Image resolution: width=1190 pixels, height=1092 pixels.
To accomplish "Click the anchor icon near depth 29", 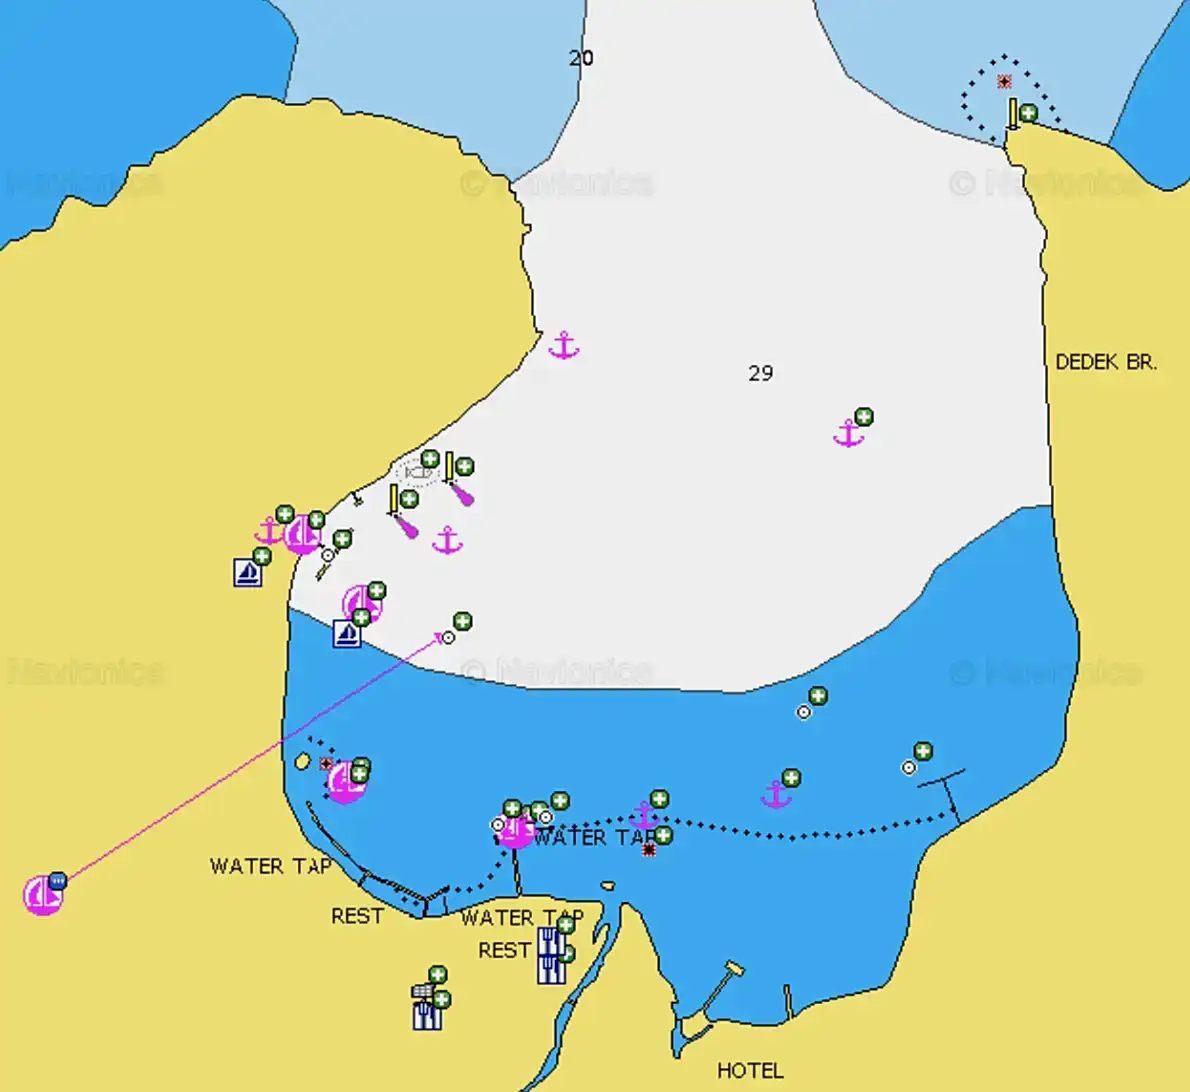I will [x=848, y=433].
